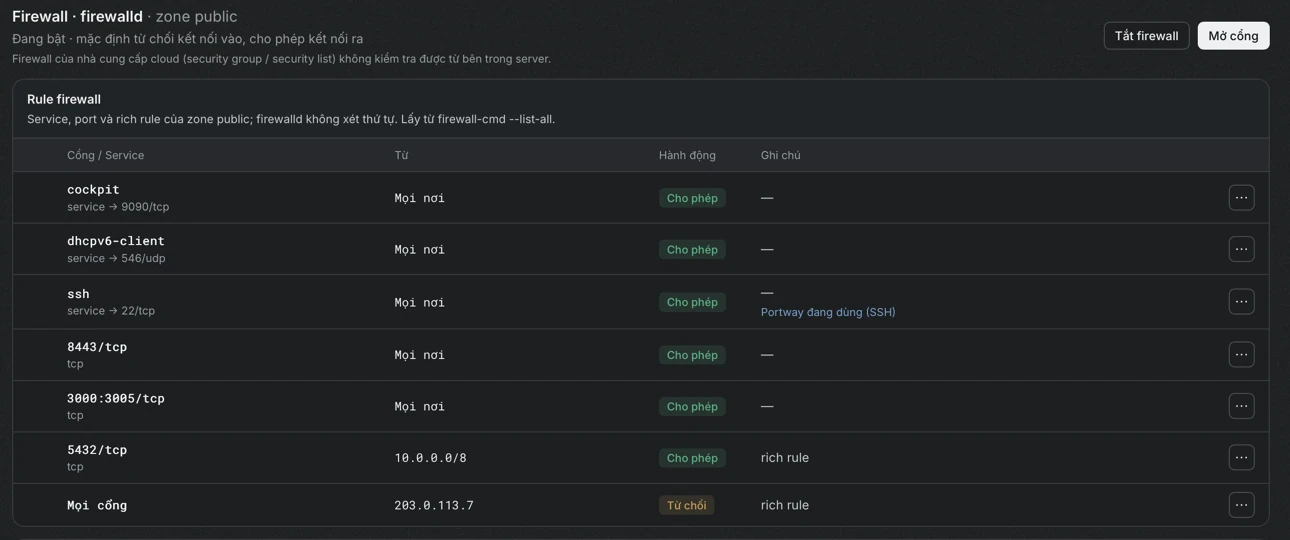The image size is (1290, 540).
Task: Click the Mở cổng button
Action: click(1233, 36)
